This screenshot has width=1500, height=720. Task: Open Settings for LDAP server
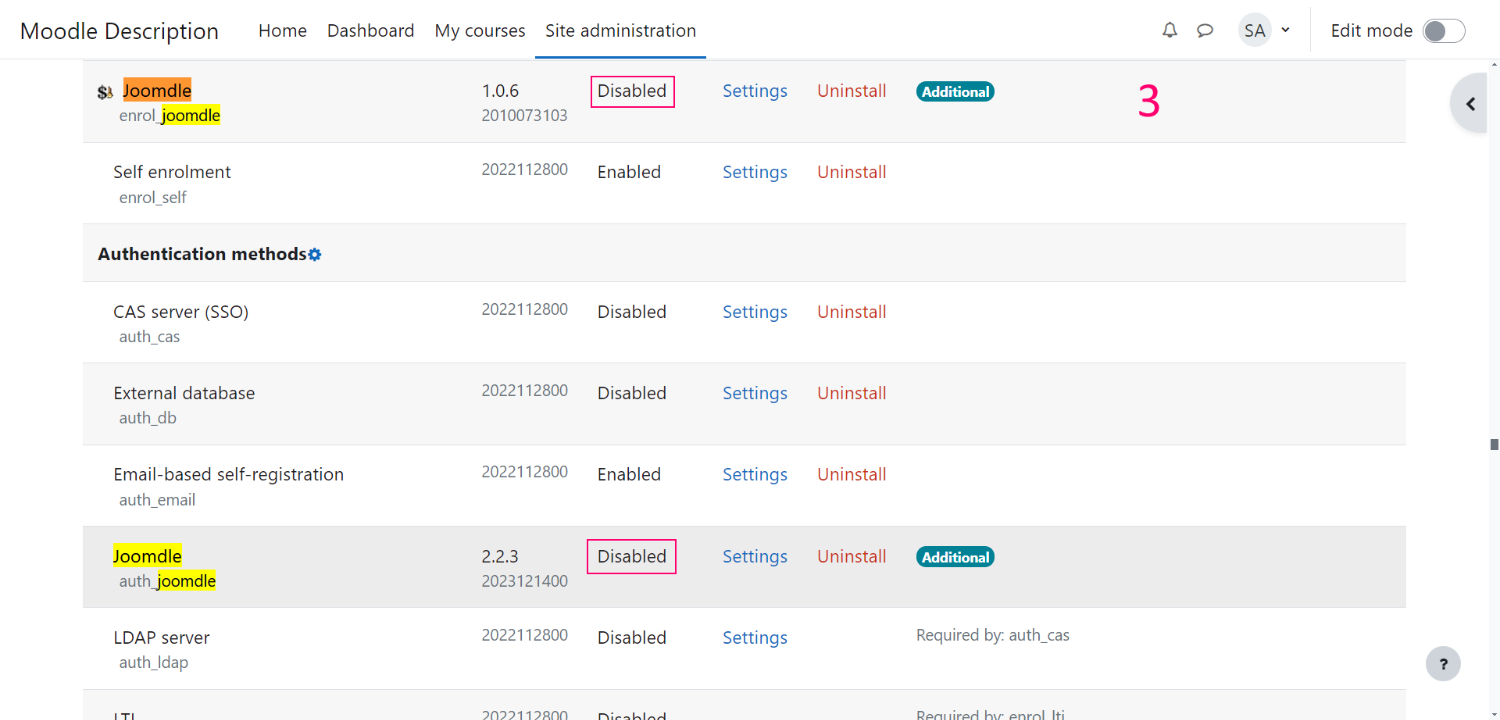(755, 638)
